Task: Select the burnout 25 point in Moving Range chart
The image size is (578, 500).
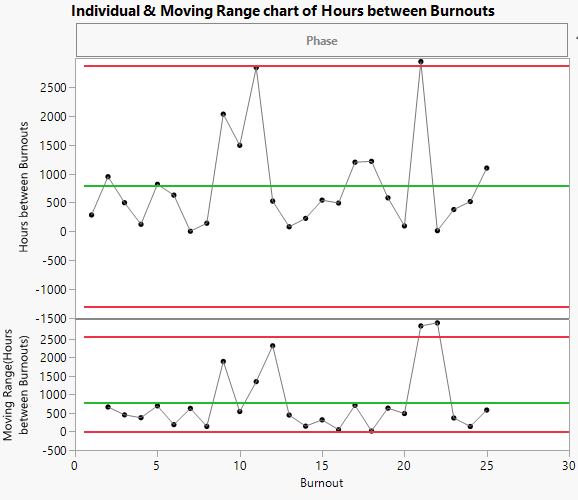Action: [x=487, y=410]
